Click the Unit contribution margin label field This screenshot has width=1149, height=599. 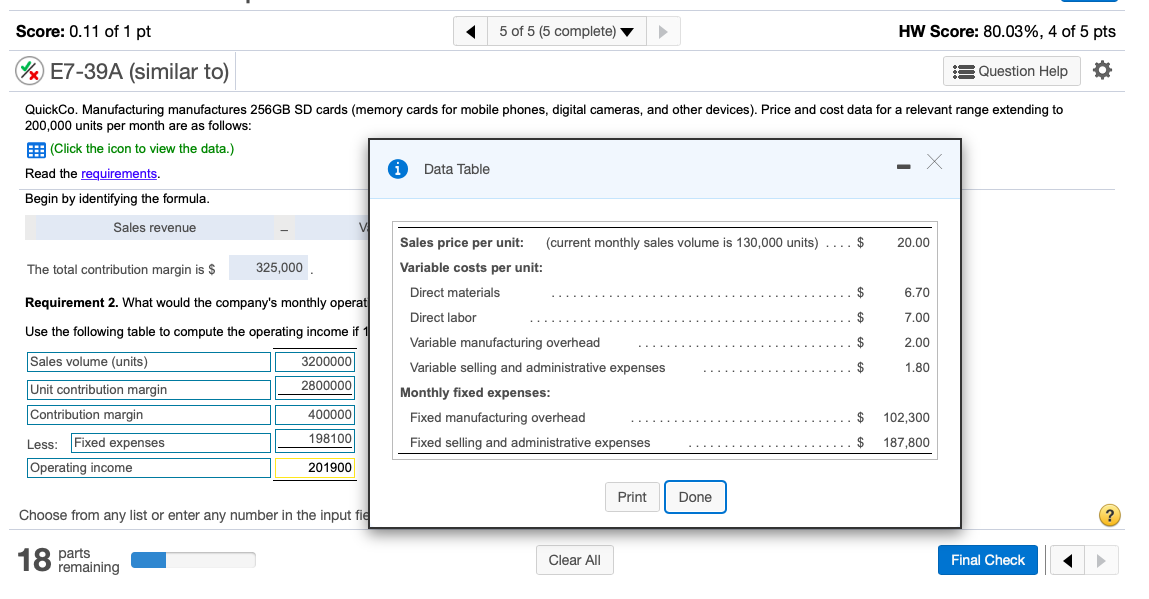pos(149,389)
